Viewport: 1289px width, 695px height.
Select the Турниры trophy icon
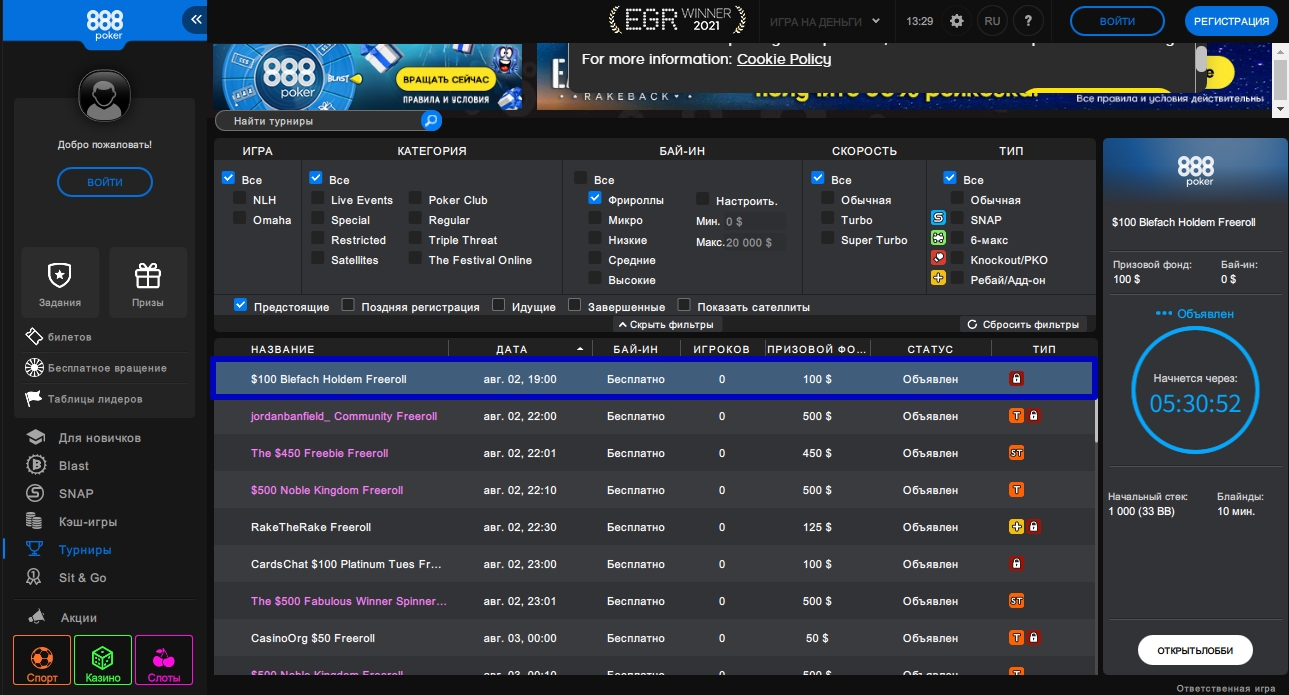pos(36,550)
